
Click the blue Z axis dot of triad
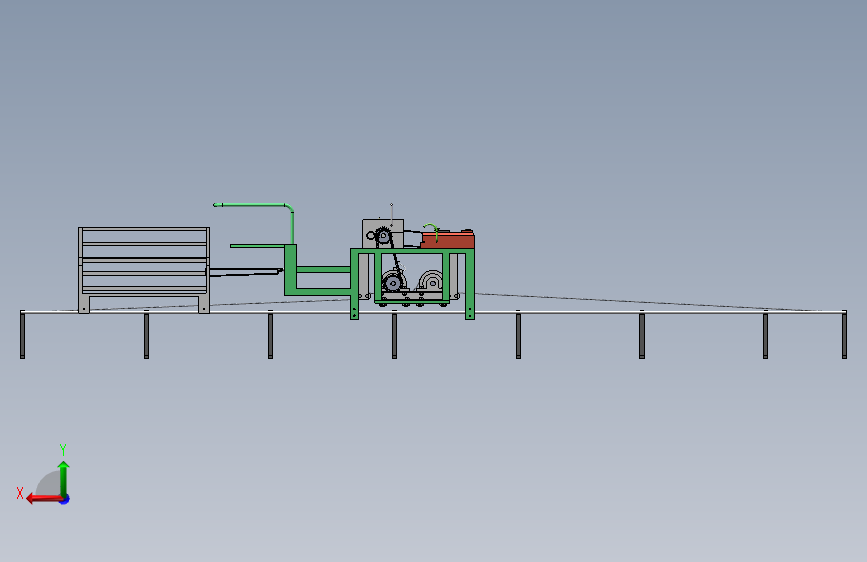click(65, 500)
